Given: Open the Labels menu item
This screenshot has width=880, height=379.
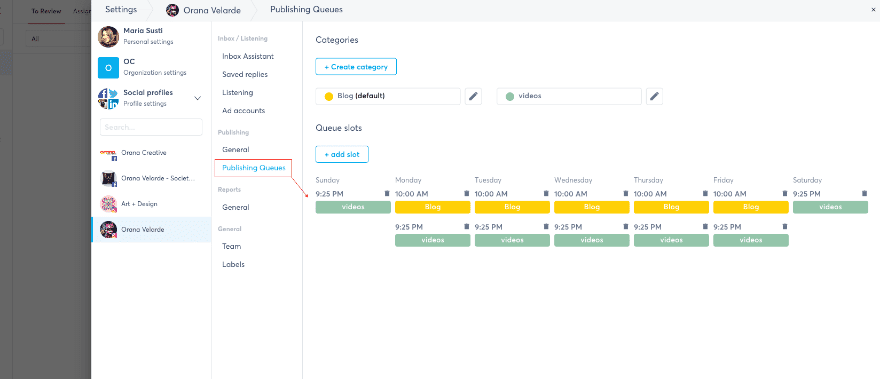Looking at the screenshot, I should [233, 264].
